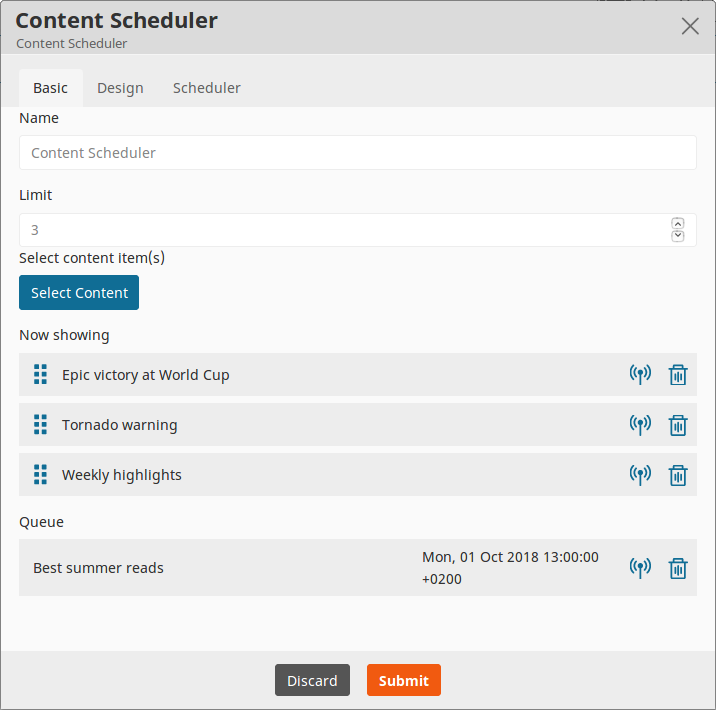Click broadcast icon for Best summer reads
716x710 pixels.
click(640, 568)
